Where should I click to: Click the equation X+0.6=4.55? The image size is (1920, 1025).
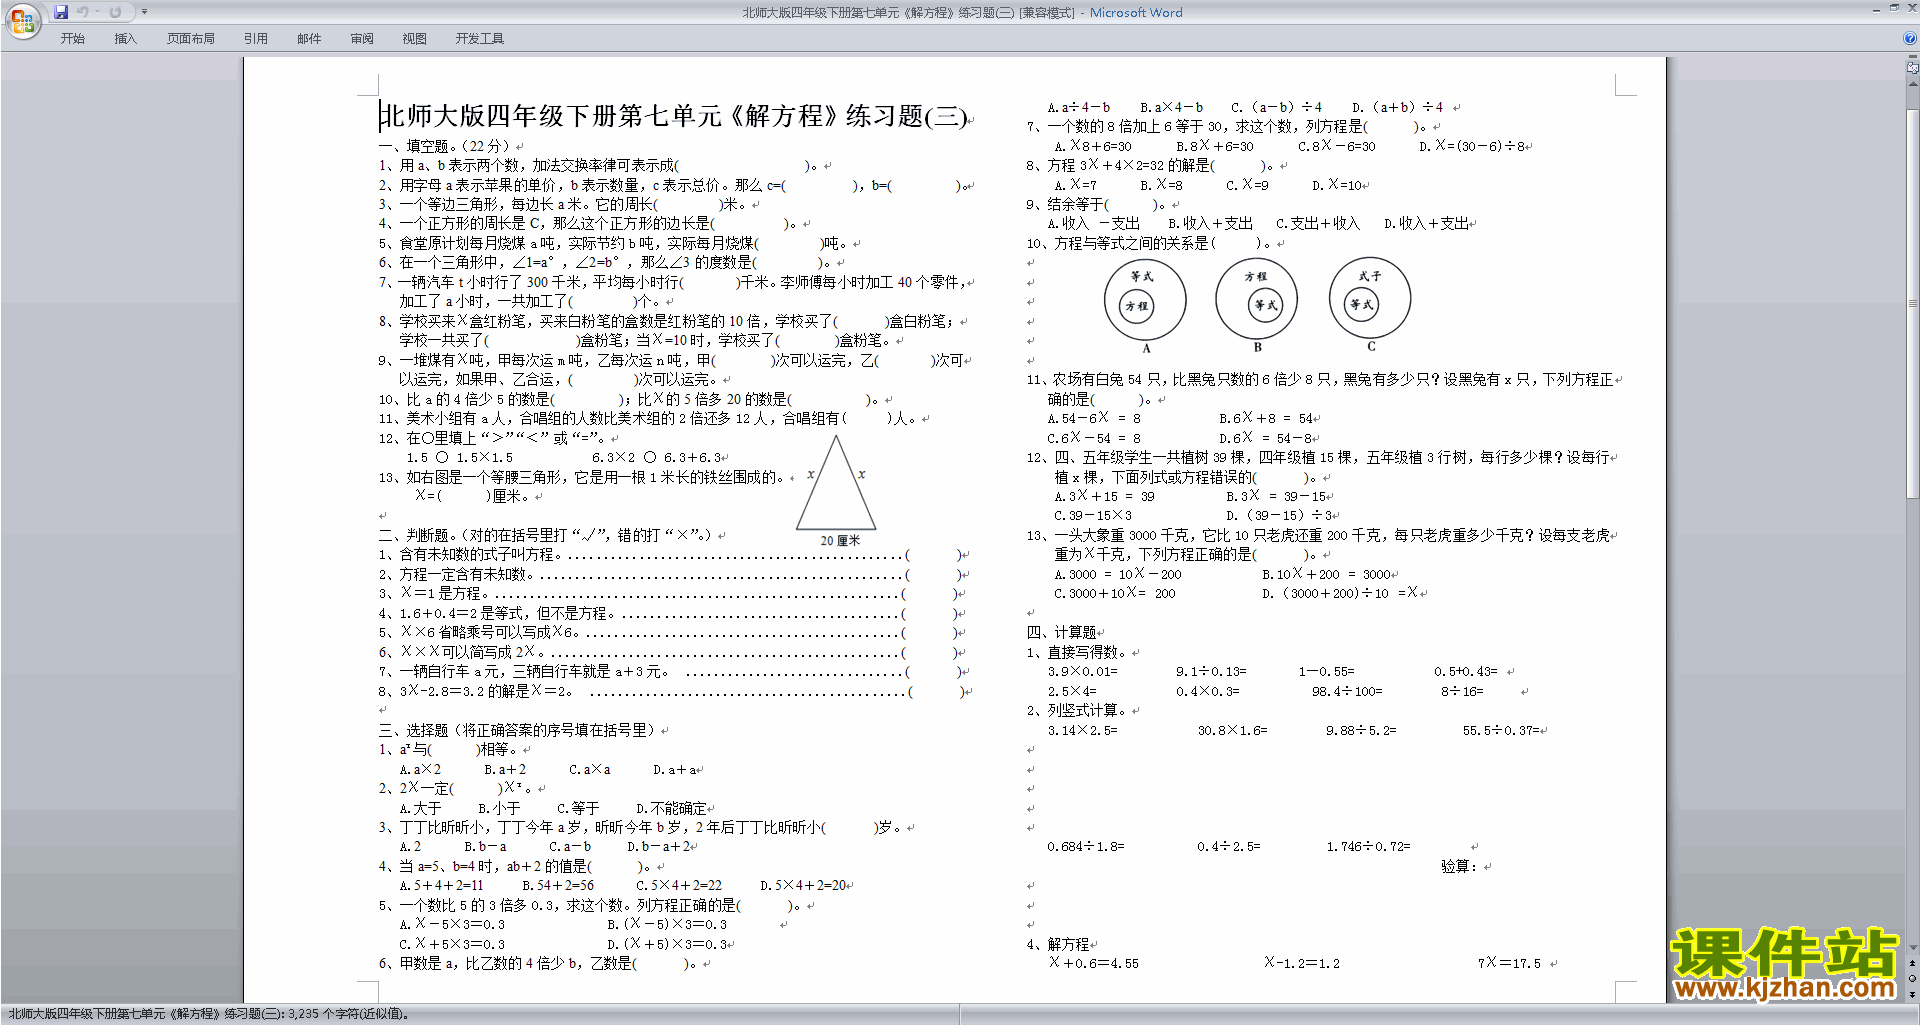tap(1093, 963)
